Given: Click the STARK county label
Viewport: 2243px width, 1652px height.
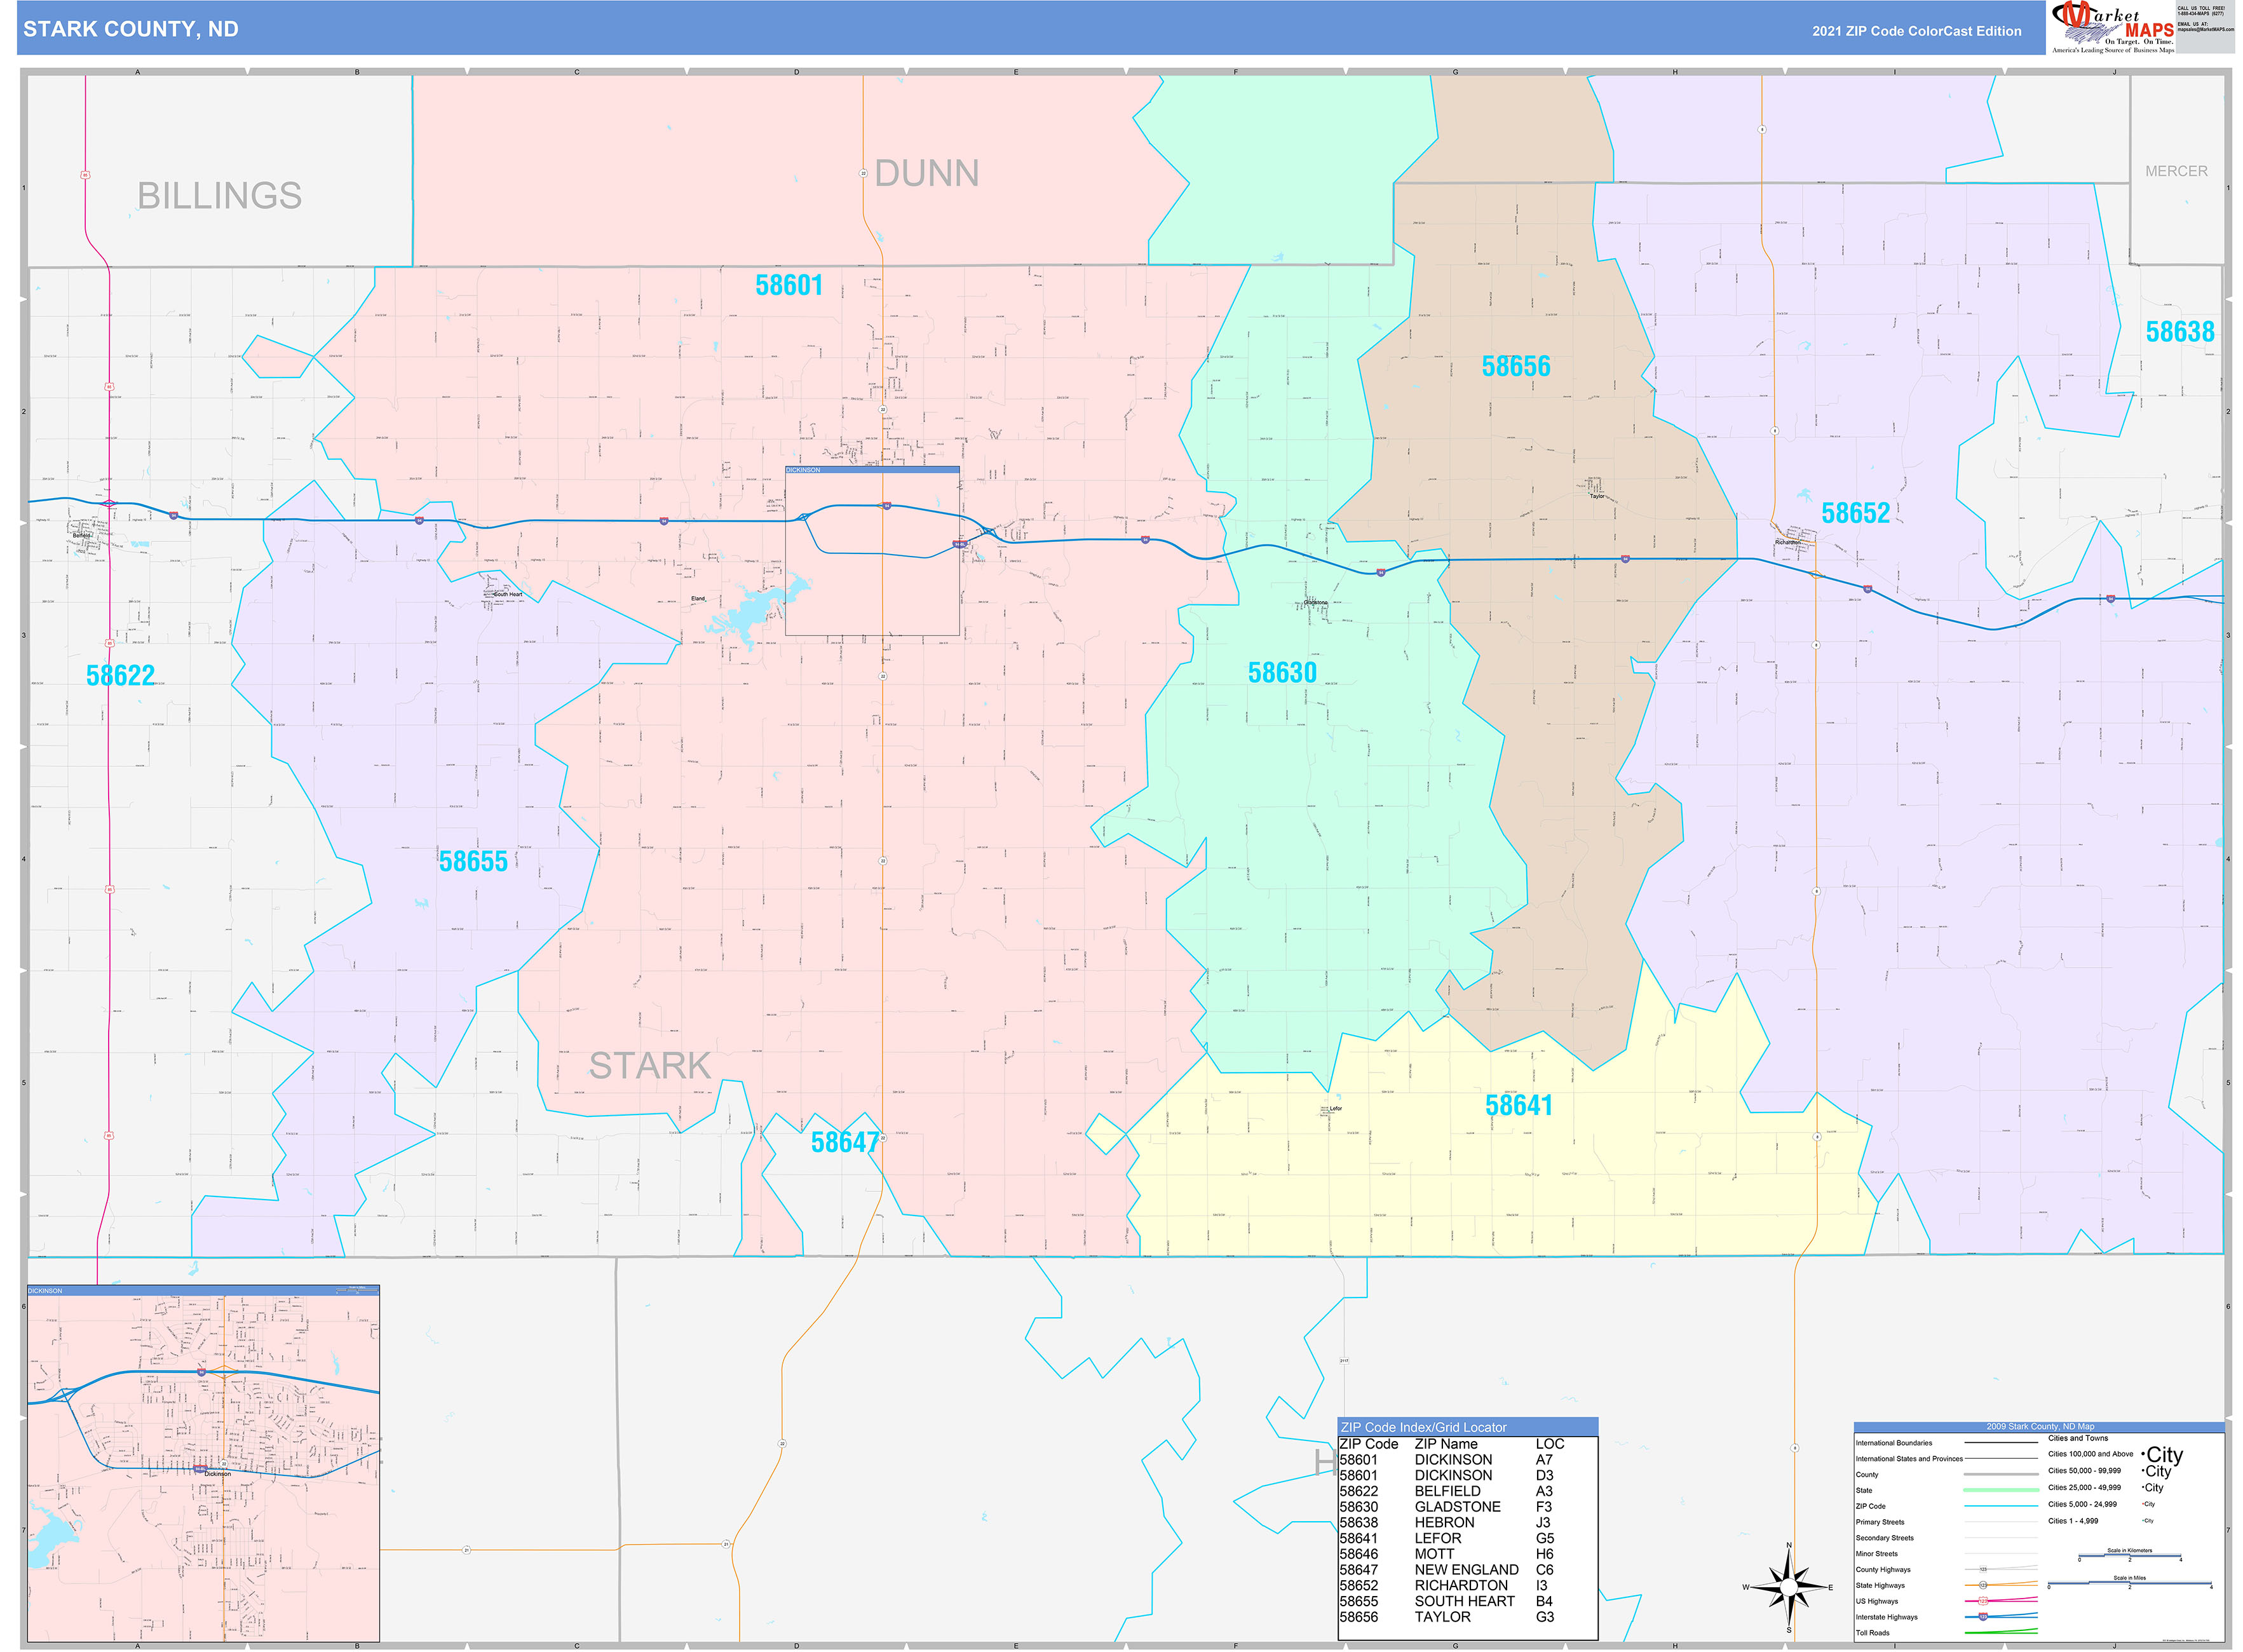Looking at the screenshot, I should (x=650, y=1066).
